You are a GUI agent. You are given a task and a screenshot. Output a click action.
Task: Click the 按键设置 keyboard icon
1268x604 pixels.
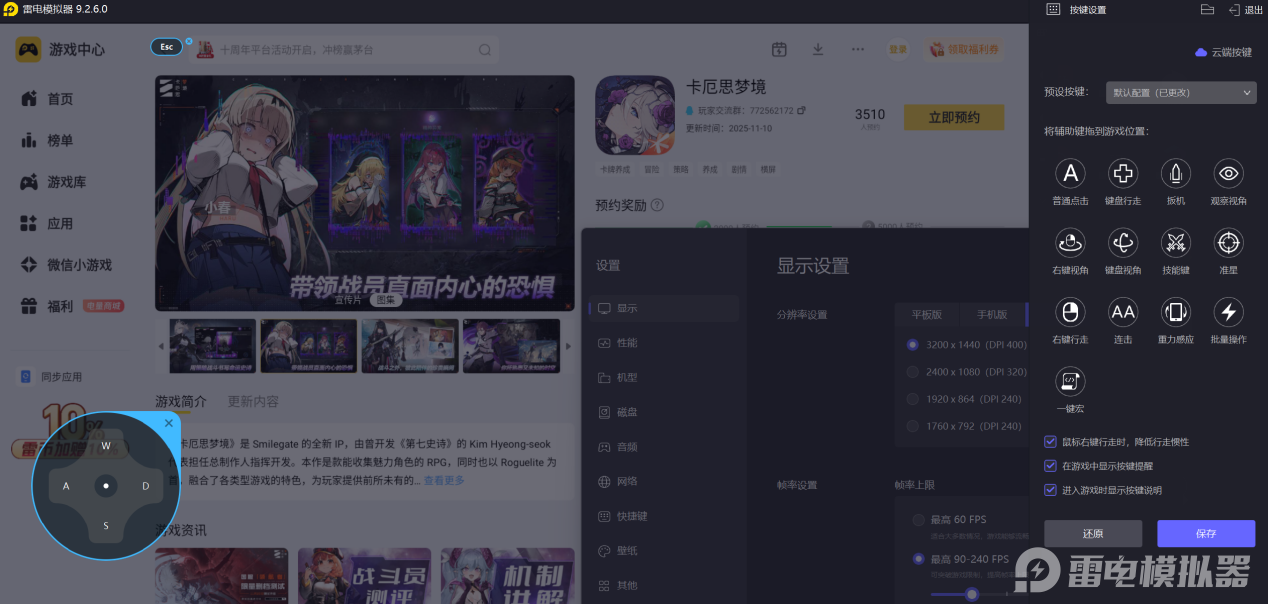pos(1053,9)
